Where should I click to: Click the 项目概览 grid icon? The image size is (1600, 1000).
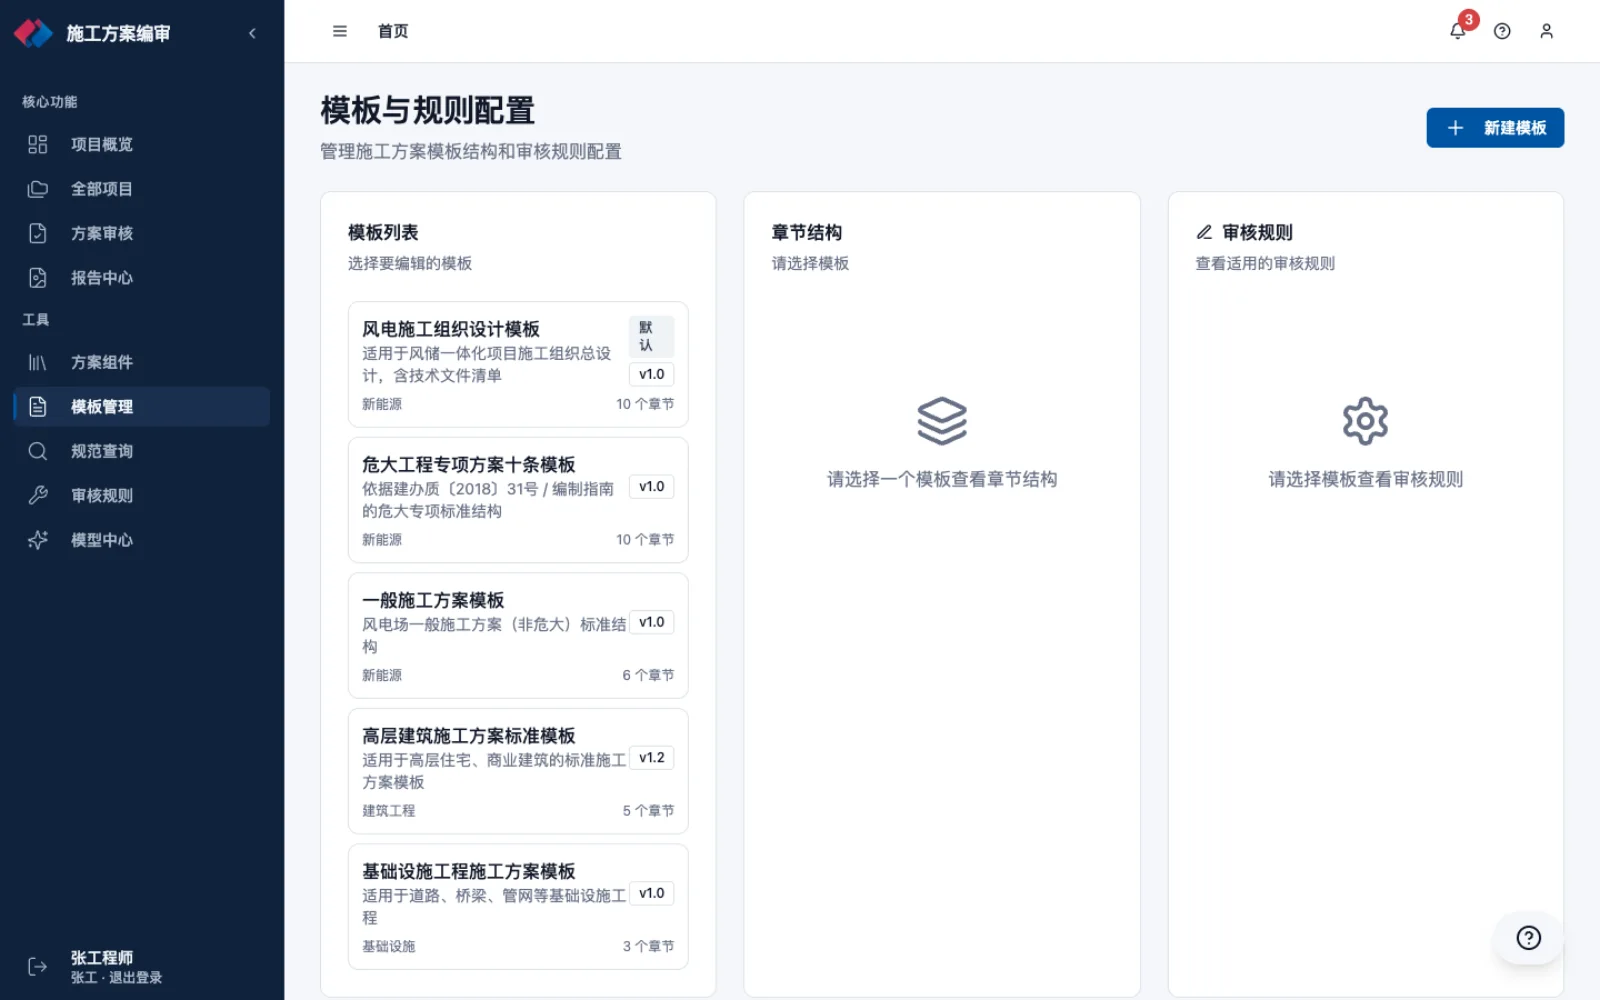(x=38, y=144)
